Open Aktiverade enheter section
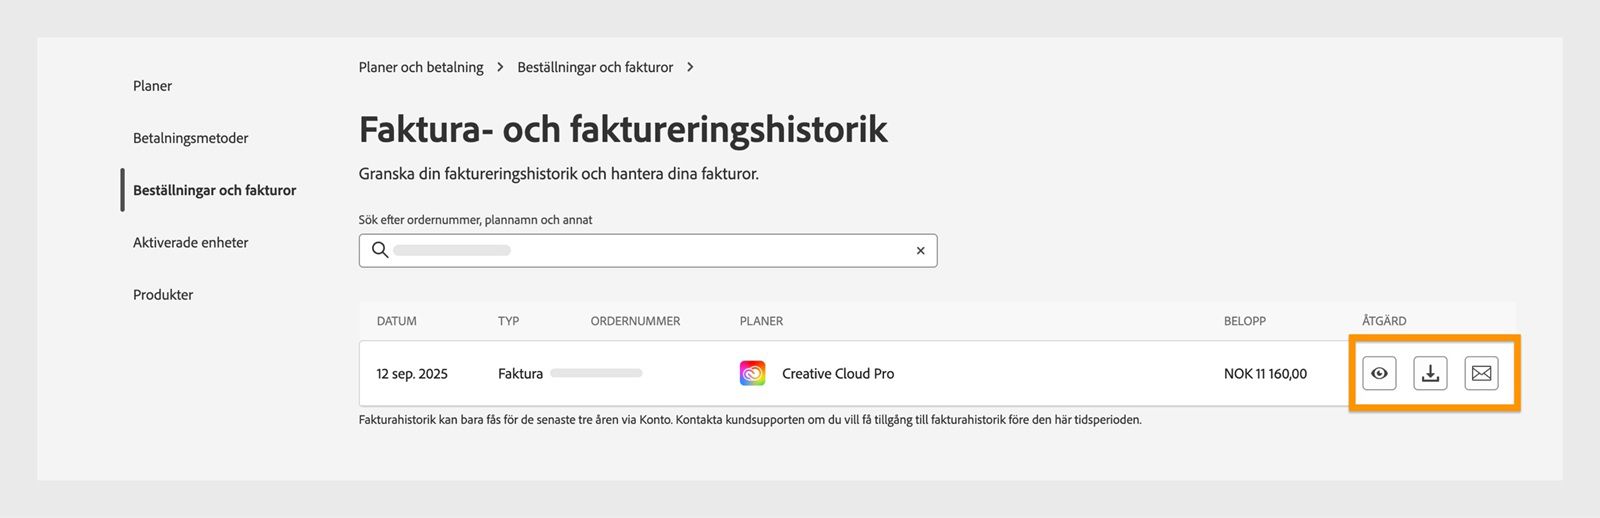 (190, 242)
